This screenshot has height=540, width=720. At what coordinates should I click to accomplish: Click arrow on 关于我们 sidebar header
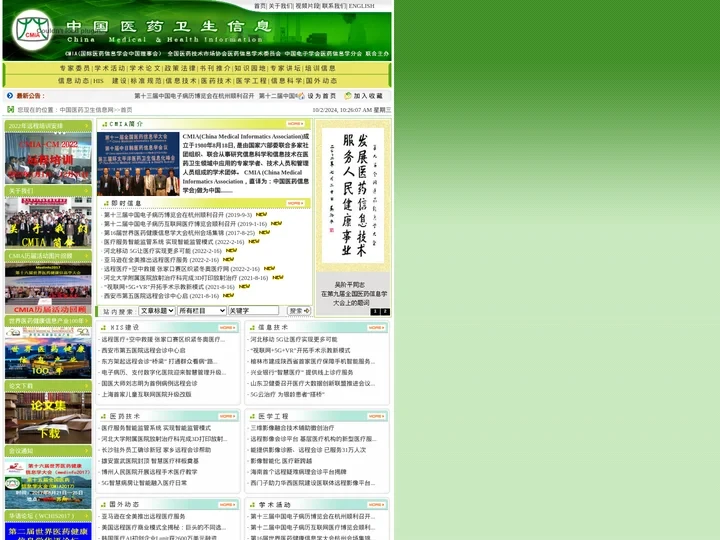coord(86,191)
